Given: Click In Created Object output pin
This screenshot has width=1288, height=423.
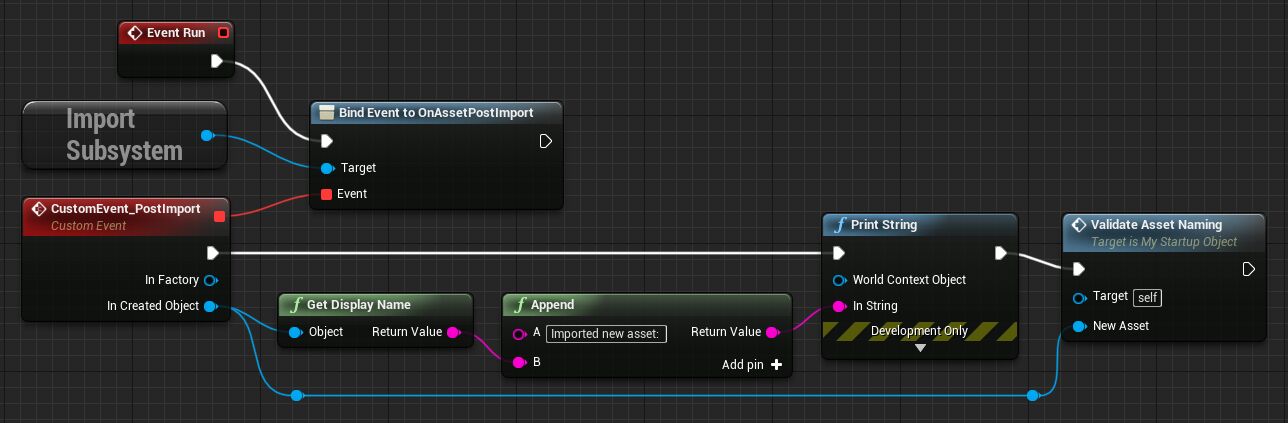Looking at the screenshot, I should tap(210, 306).
